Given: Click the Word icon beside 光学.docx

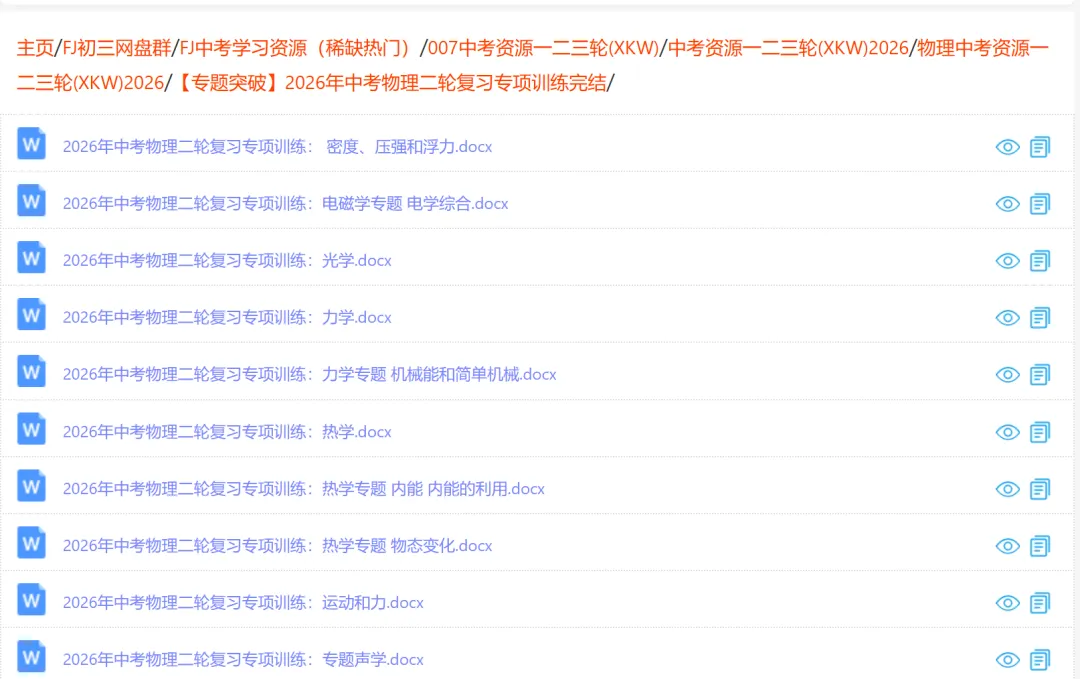Looking at the screenshot, I should [31, 258].
